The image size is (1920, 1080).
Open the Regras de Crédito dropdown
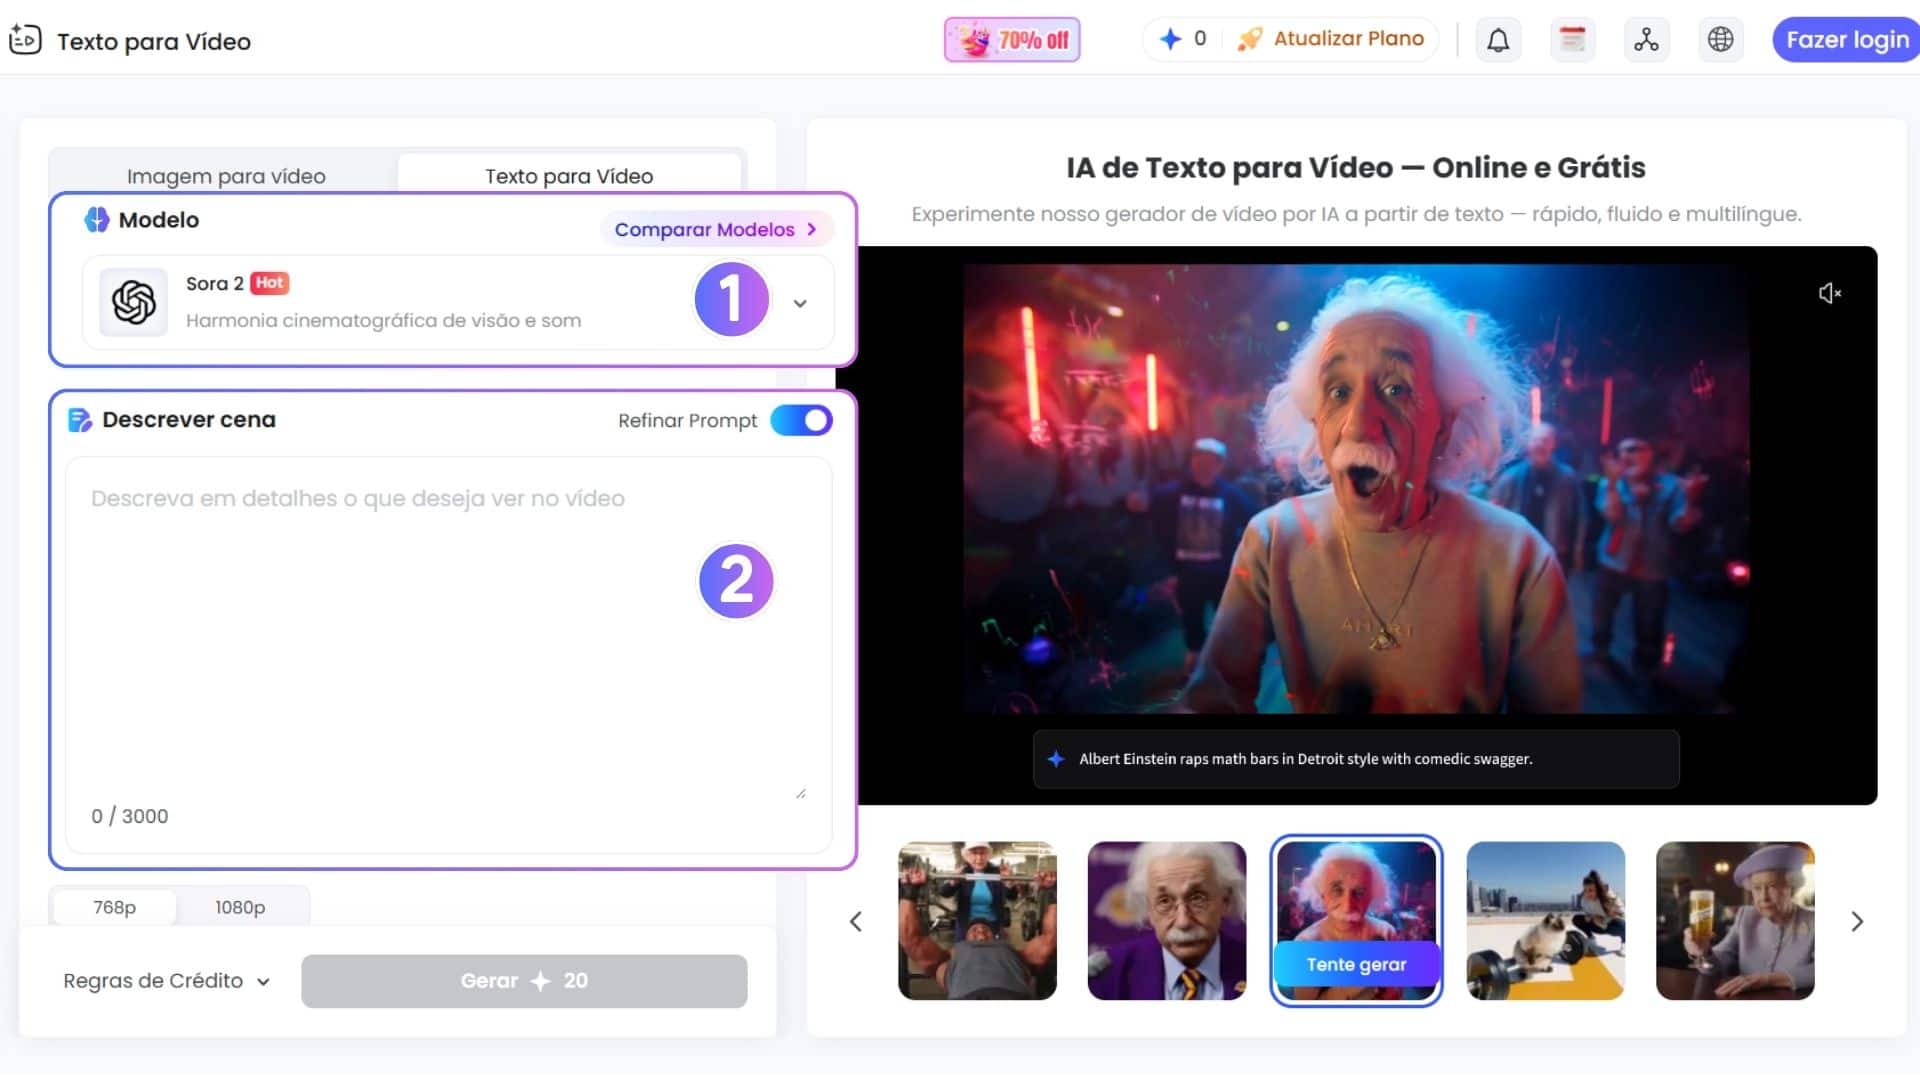pos(165,981)
